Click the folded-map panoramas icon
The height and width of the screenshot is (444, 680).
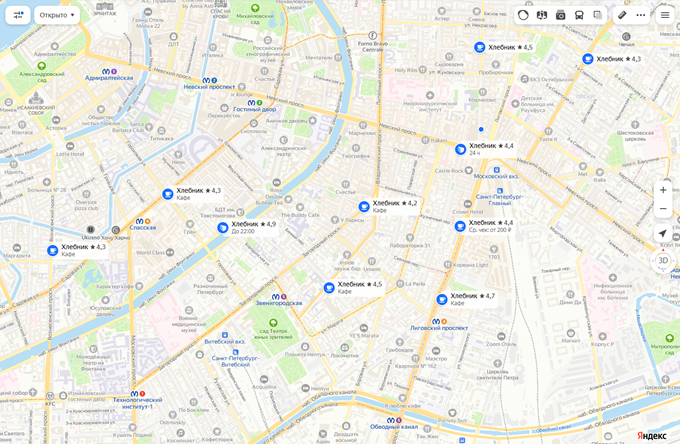[x=542, y=15]
